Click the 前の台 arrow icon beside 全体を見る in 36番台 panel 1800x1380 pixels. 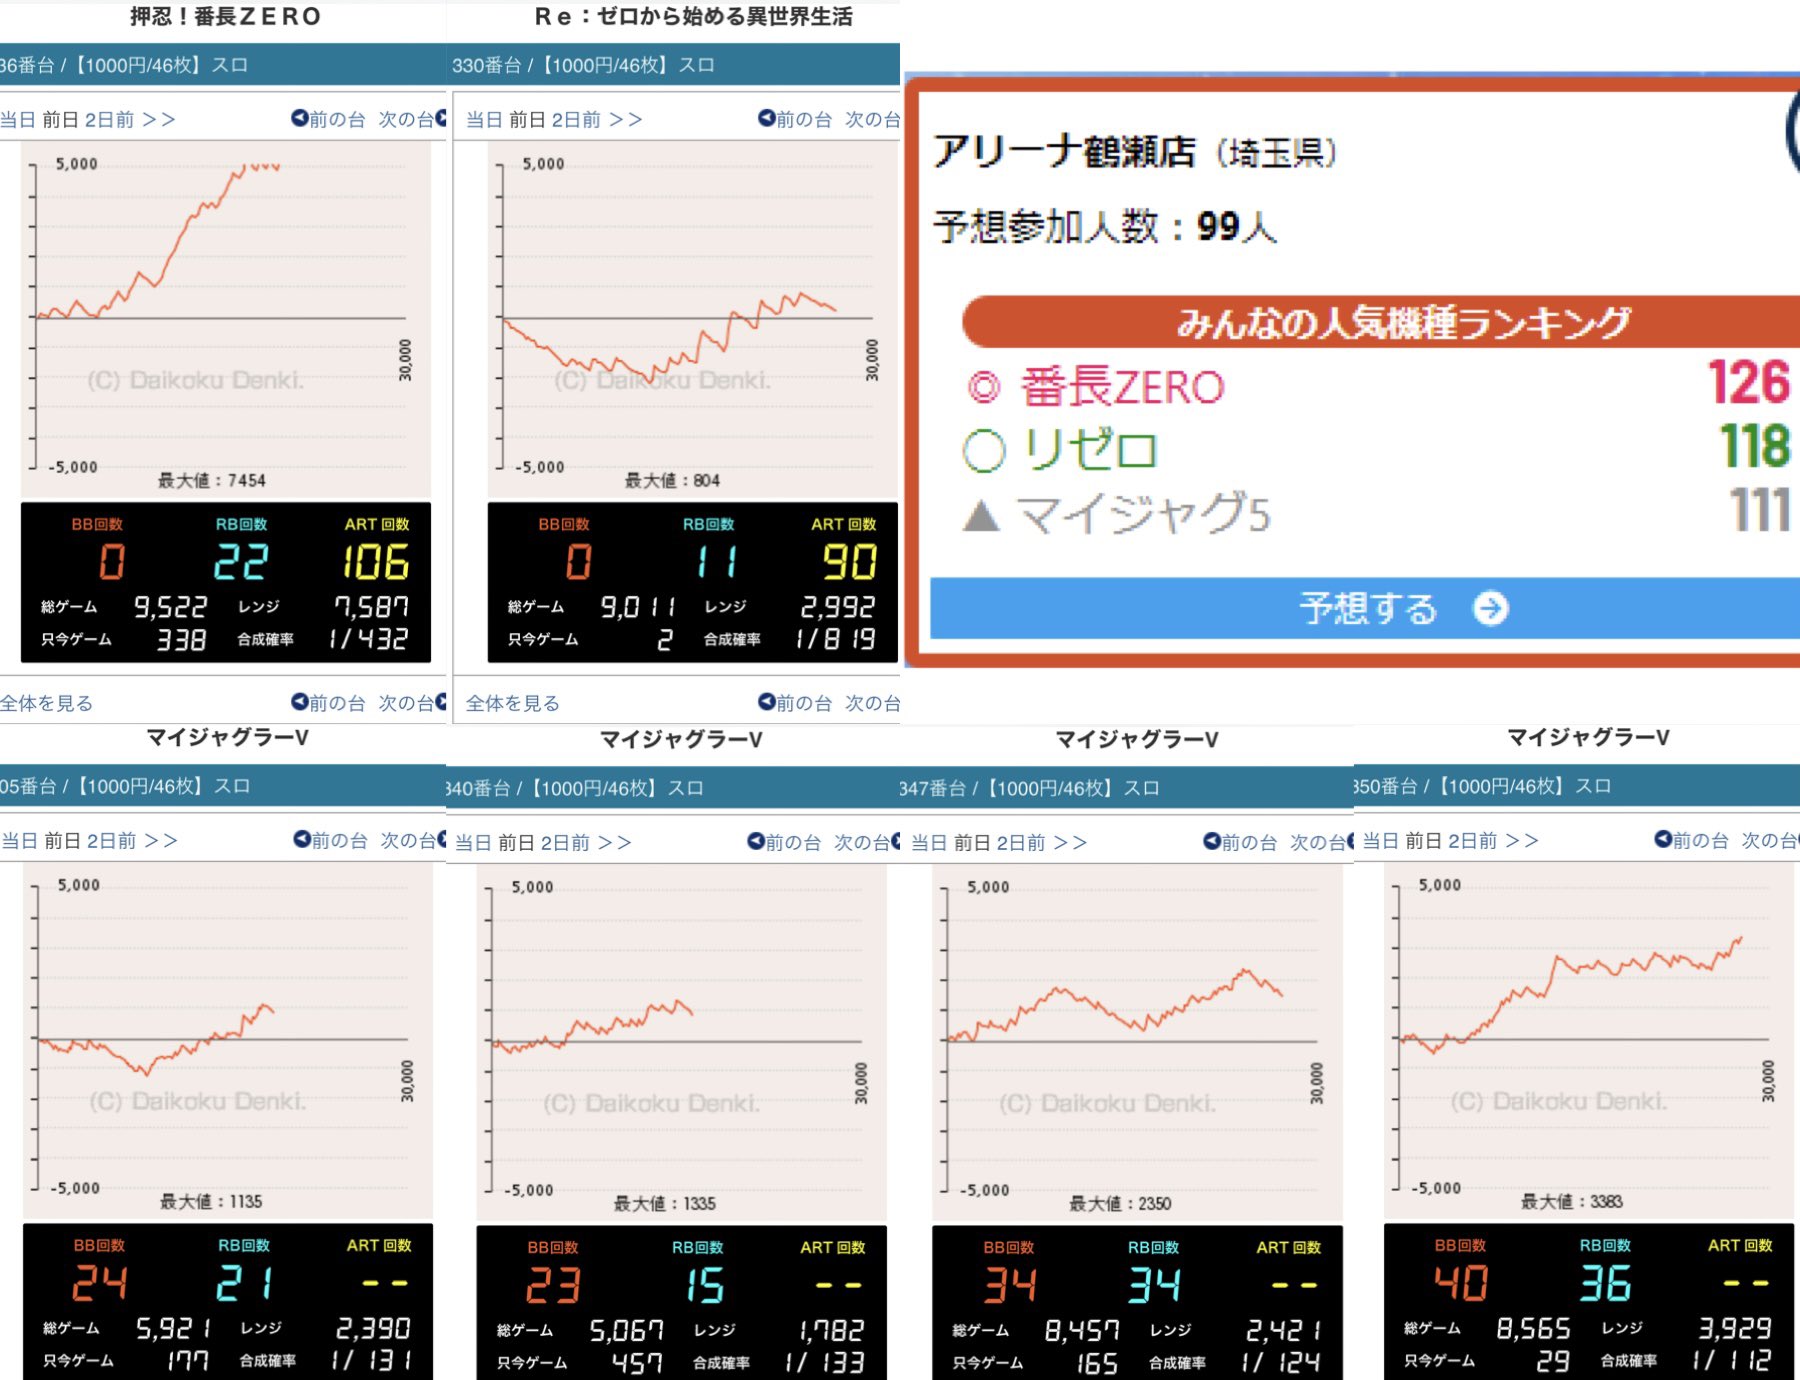point(299,702)
